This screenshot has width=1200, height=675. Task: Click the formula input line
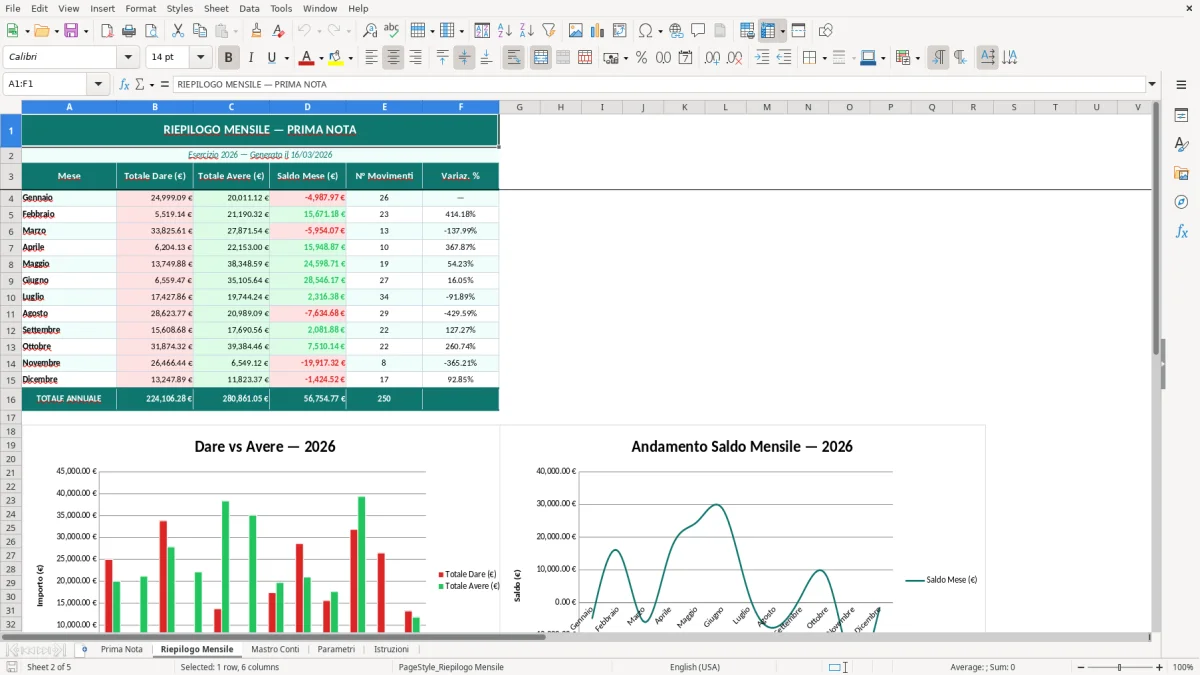(658, 84)
